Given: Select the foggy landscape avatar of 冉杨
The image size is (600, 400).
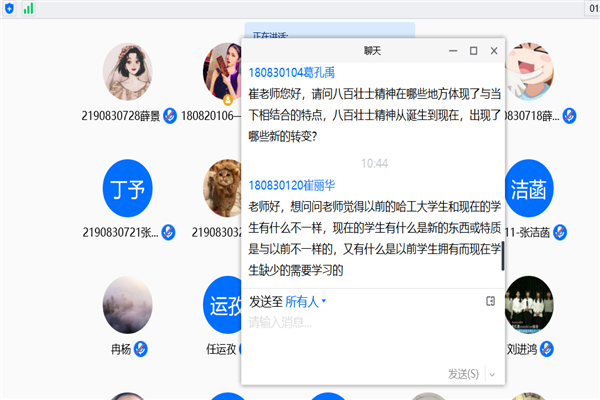Looking at the screenshot, I should click(128, 305).
